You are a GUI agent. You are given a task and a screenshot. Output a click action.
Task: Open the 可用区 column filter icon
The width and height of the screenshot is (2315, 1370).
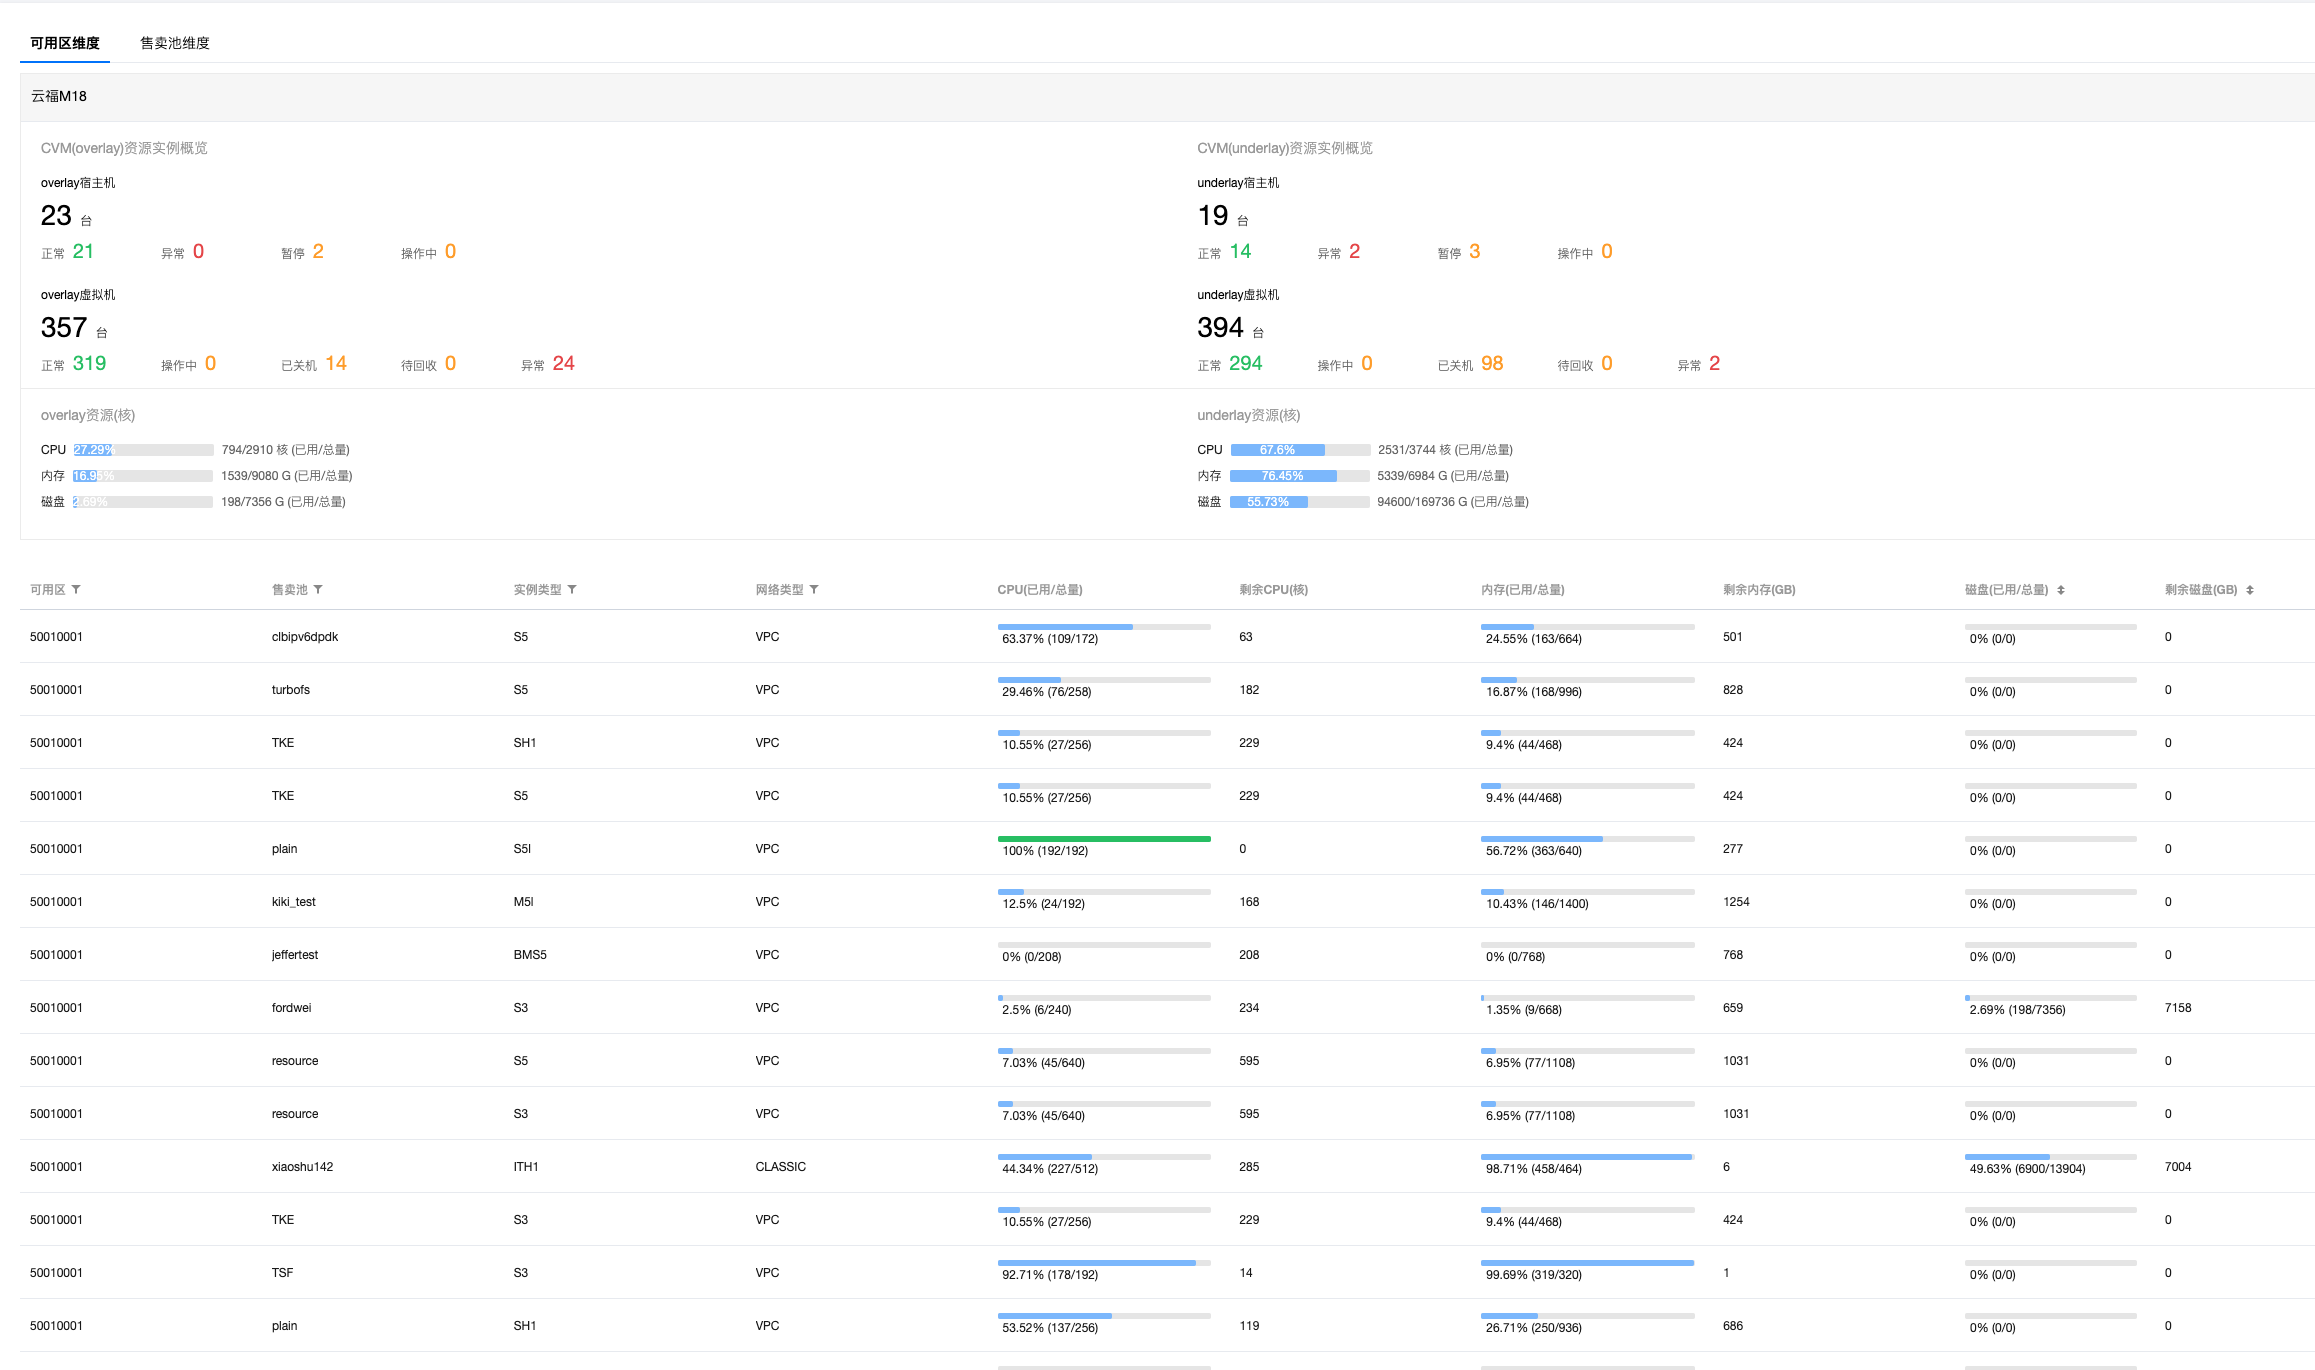coord(76,590)
